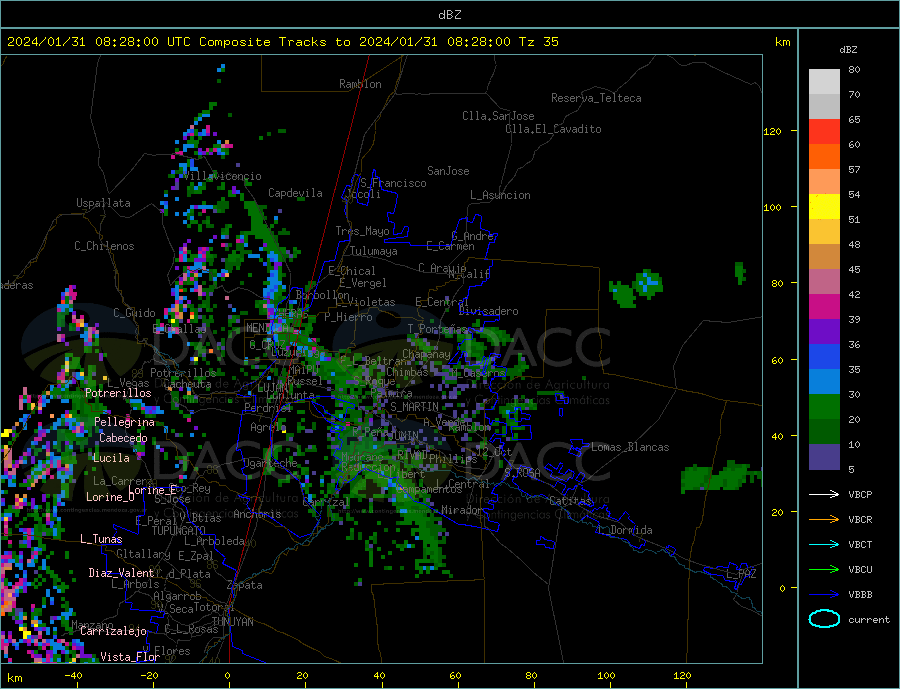Click the Ramblon location label

[x=360, y=84]
